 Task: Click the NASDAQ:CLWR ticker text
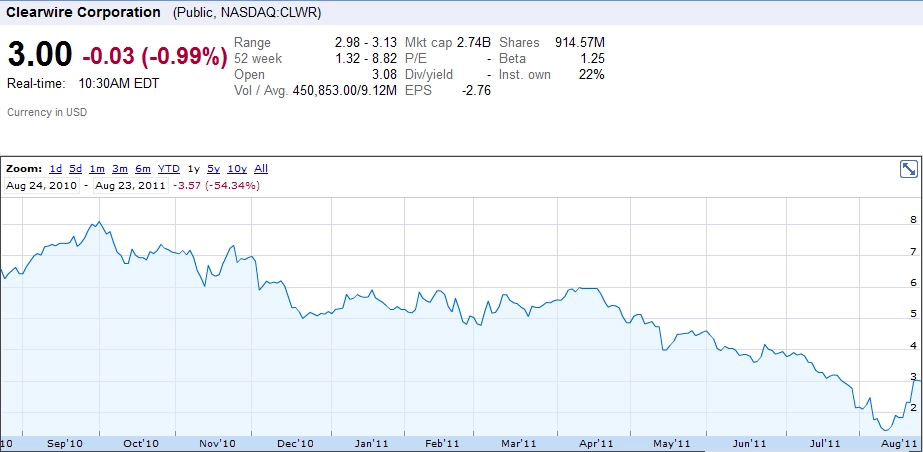pyautogui.click(x=270, y=13)
